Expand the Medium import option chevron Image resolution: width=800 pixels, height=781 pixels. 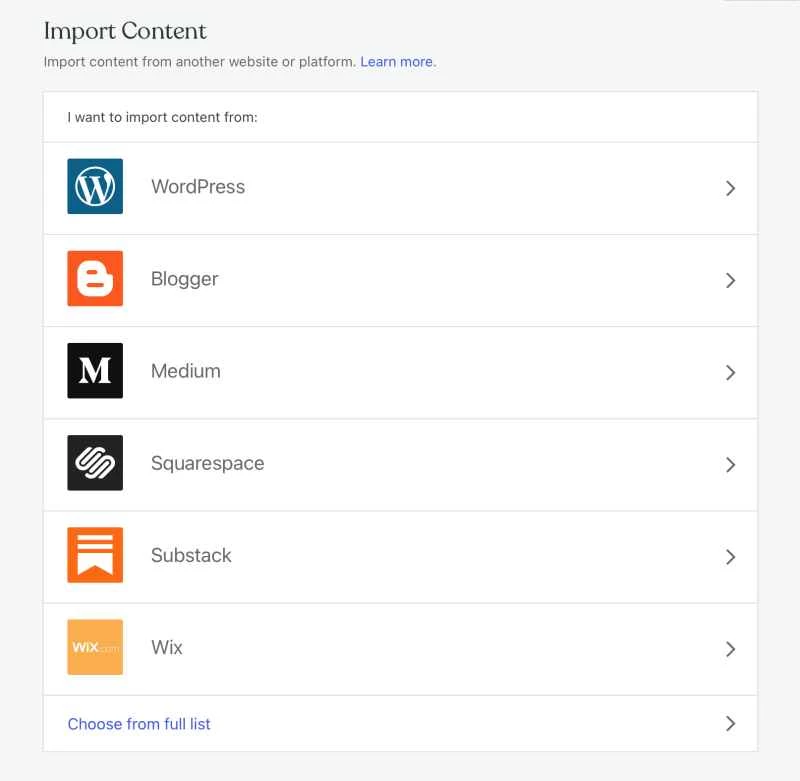point(730,372)
